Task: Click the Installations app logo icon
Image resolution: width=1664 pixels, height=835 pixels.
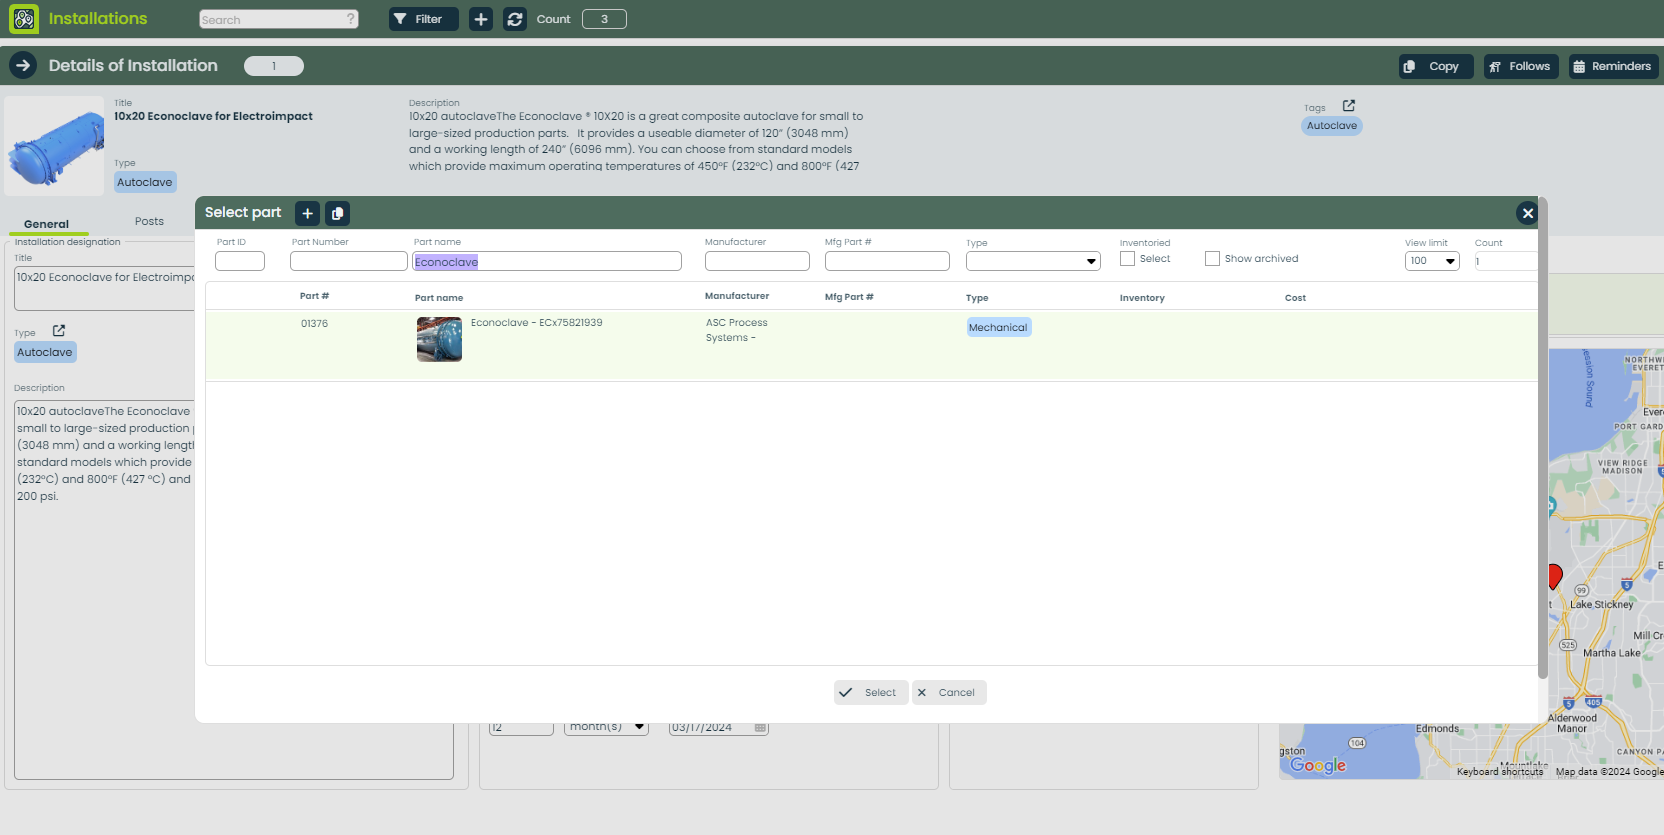Action: click(x=24, y=19)
